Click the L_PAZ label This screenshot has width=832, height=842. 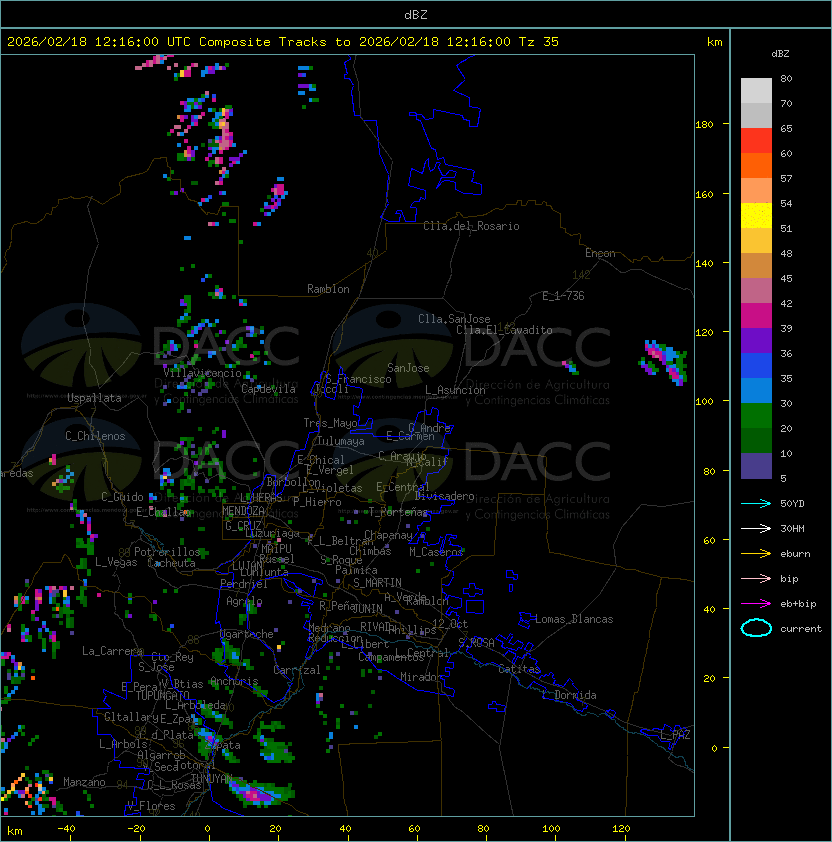[x=675, y=735]
